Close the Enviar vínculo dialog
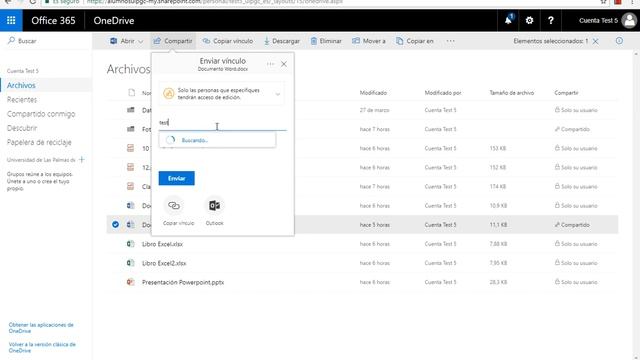The width and height of the screenshot is (640, 360). tap(284, 64)
